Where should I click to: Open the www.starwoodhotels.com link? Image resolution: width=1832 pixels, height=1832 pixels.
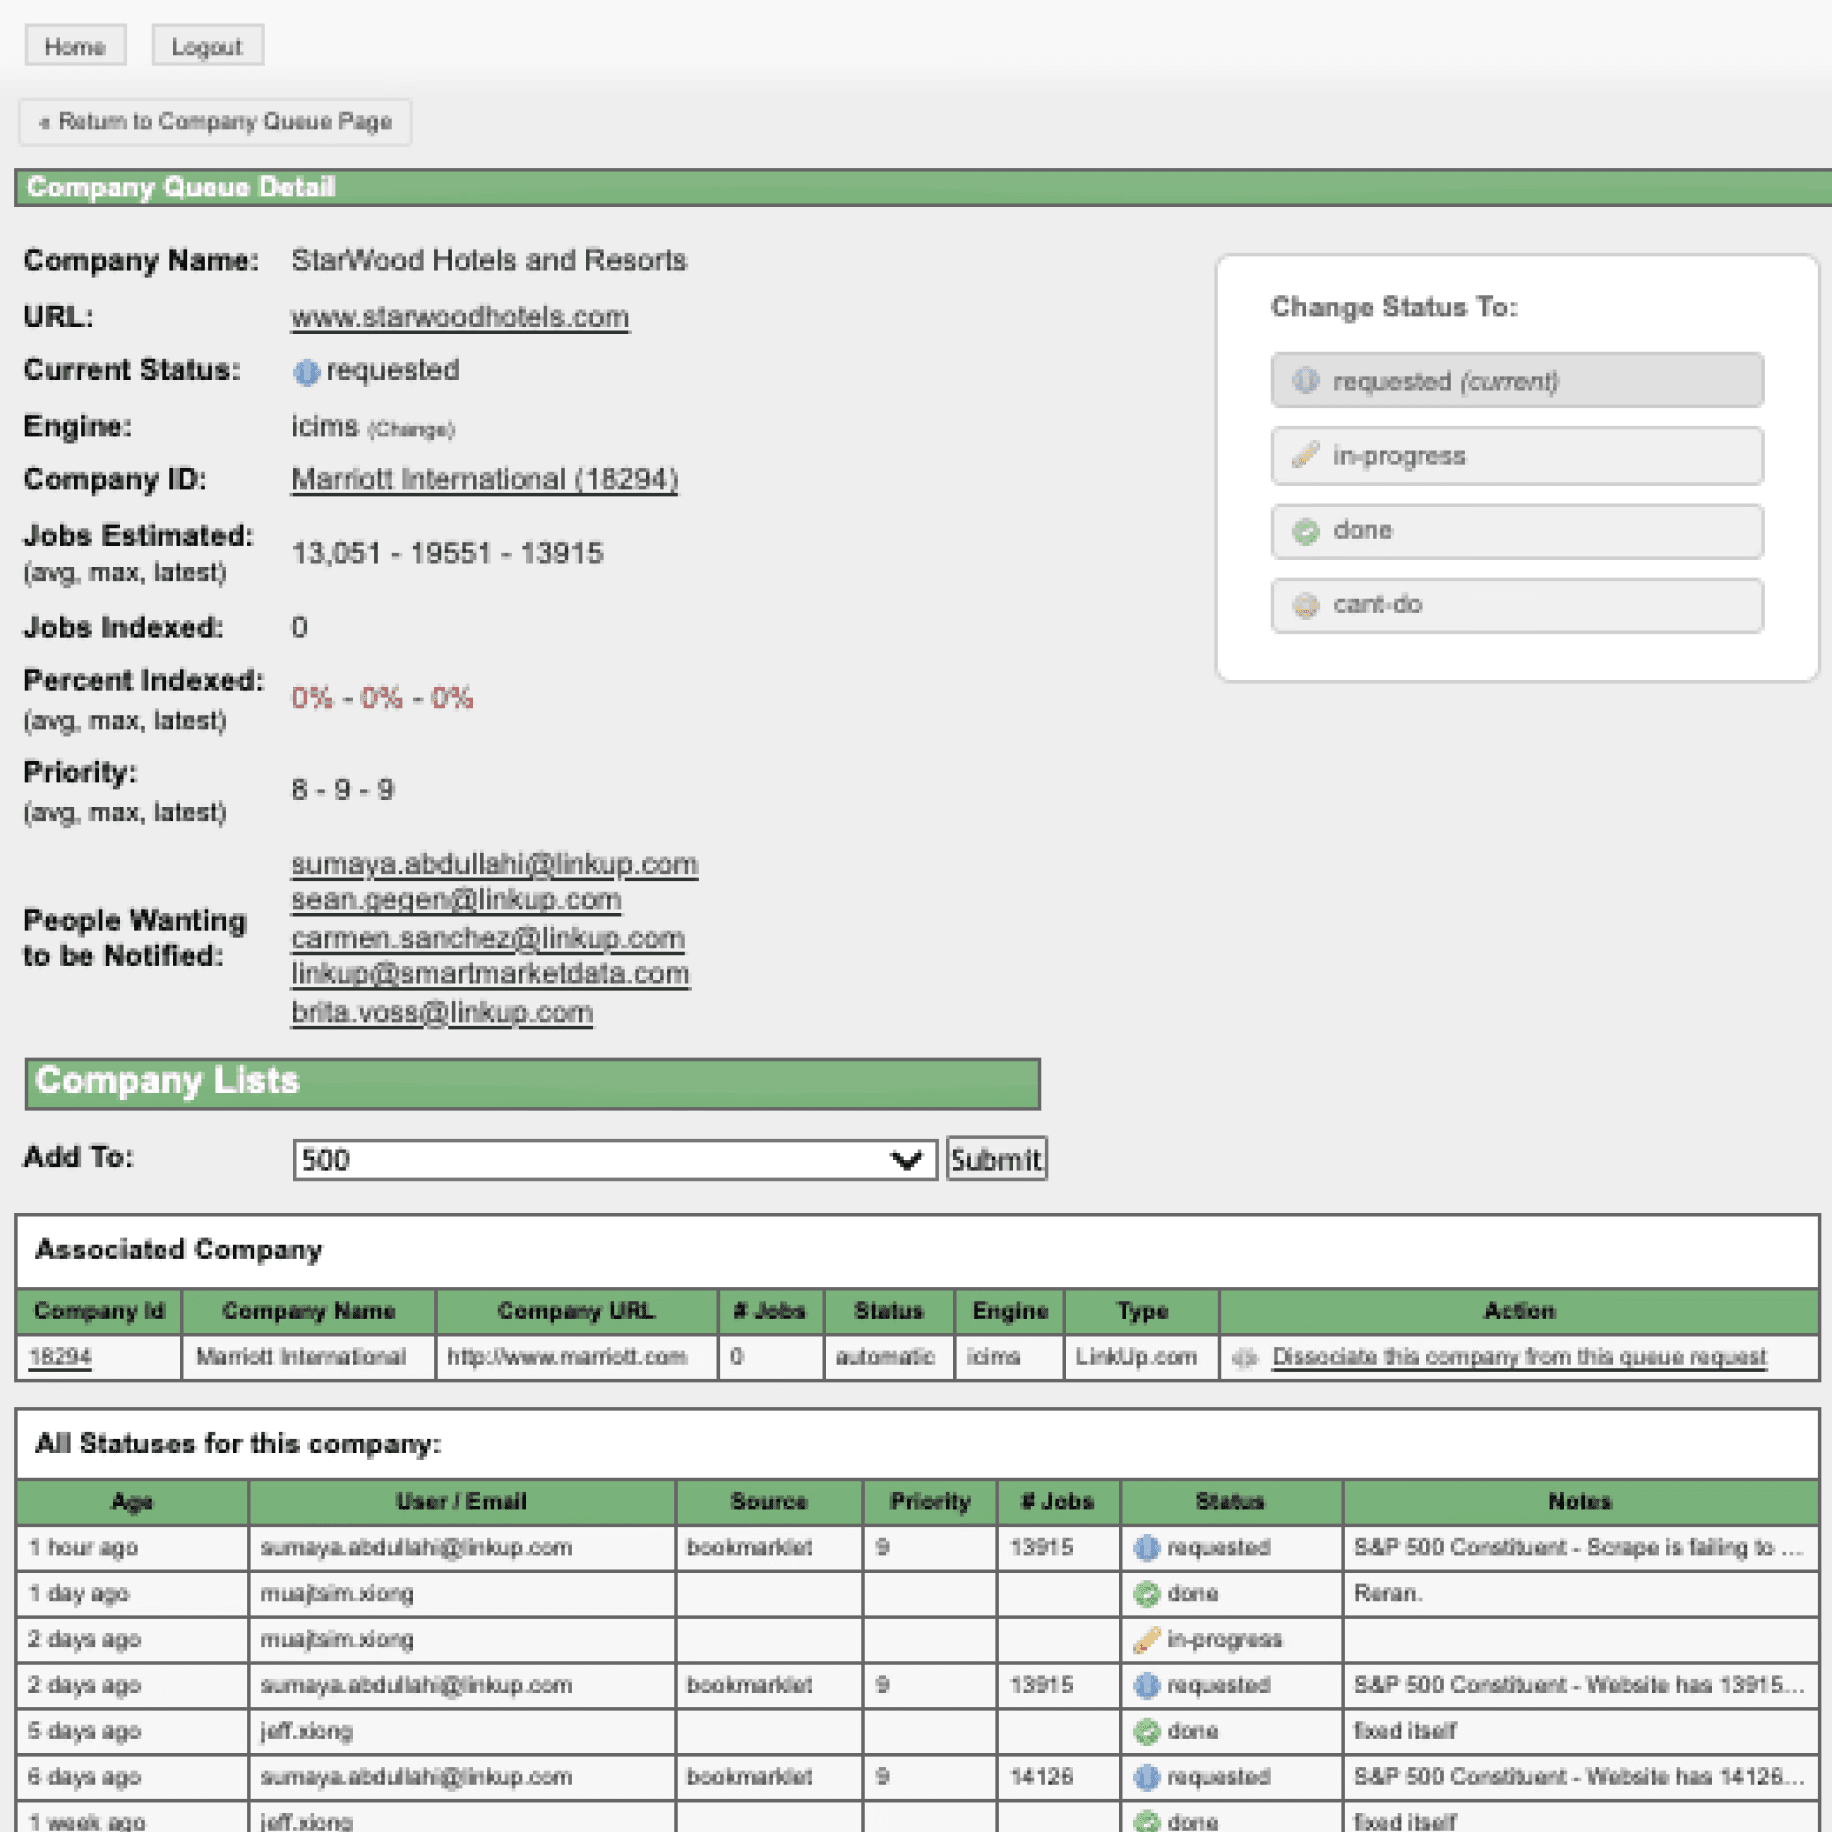click(x=460, y=317)
